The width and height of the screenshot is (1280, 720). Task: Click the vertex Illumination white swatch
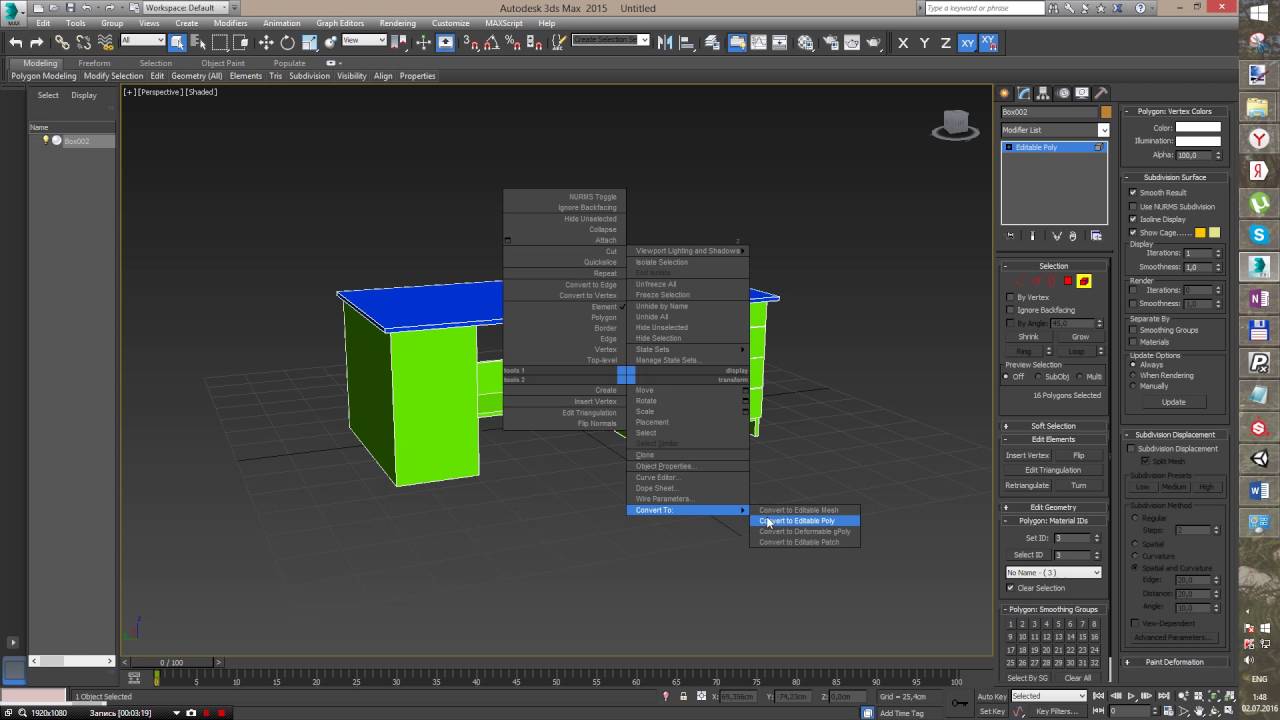pyautogui.click(x=1198, y=141)
